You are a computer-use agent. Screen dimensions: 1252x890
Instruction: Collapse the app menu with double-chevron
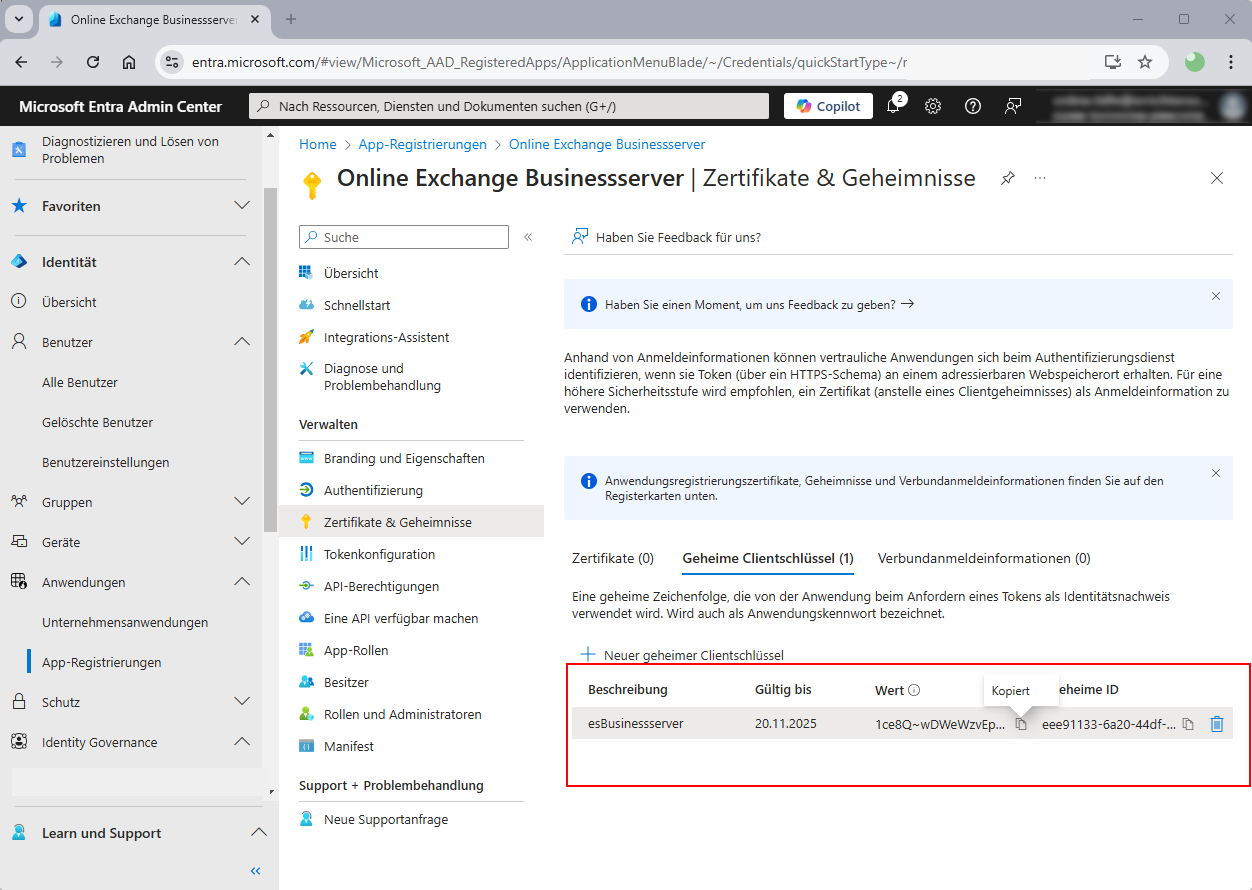tap(528, 237)
